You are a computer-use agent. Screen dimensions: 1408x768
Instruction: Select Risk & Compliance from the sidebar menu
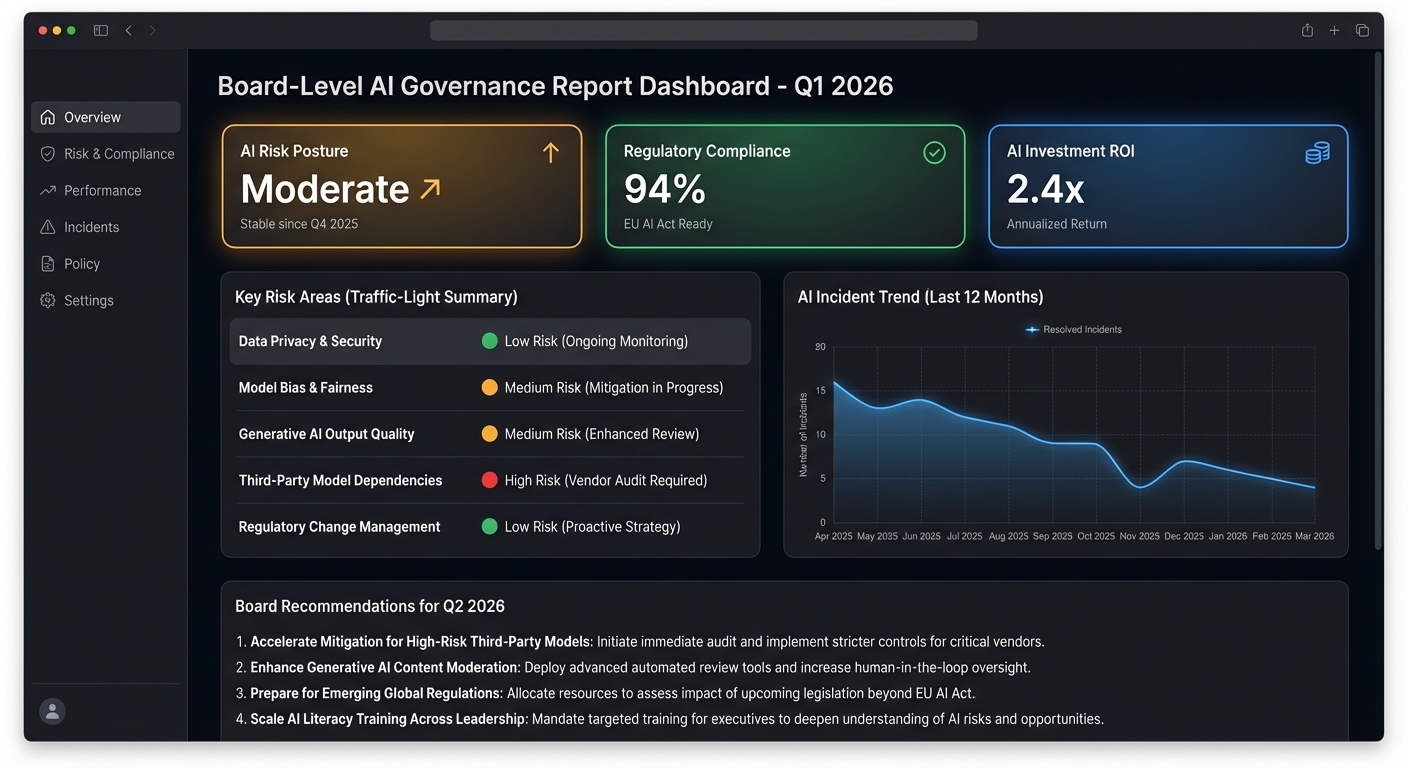click(x=118, y=153)
